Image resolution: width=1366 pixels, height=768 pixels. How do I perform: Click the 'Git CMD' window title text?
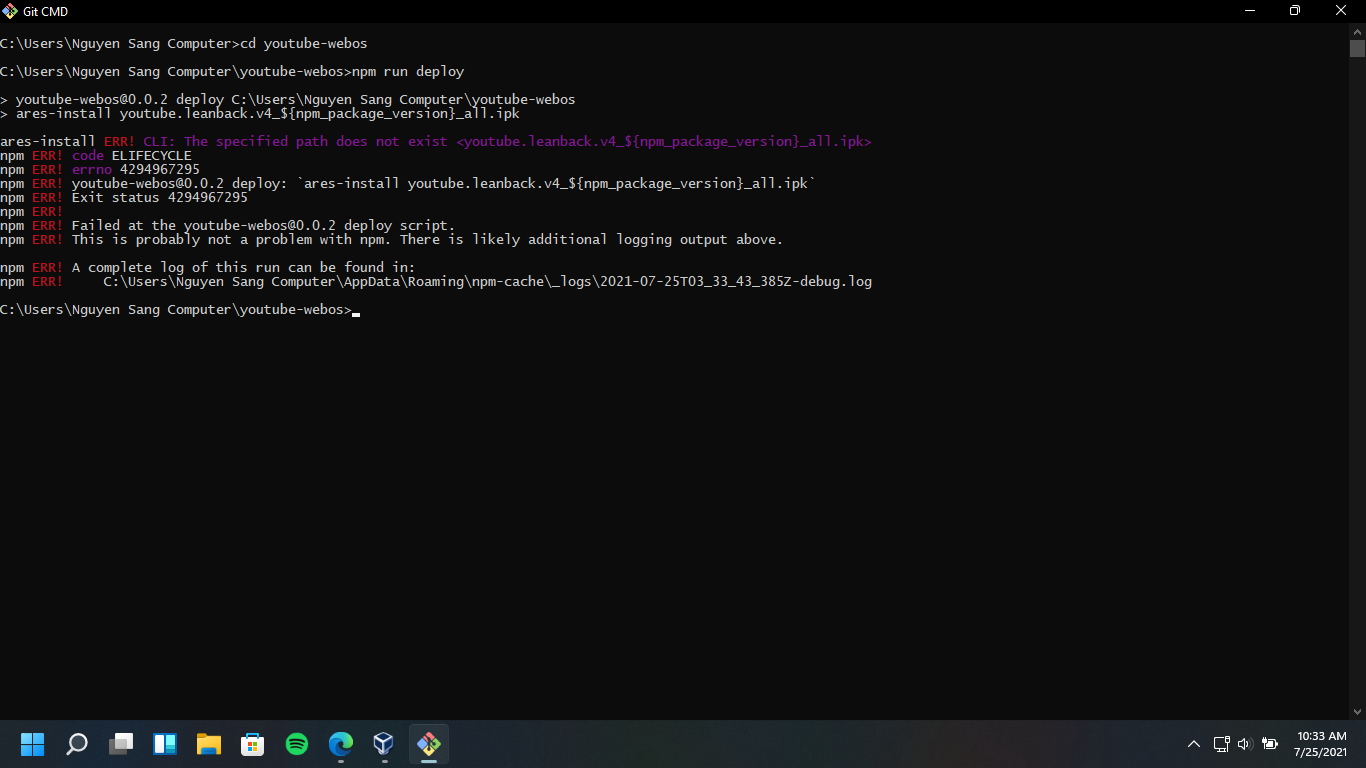pyautogui.click(x=46, y=11)
